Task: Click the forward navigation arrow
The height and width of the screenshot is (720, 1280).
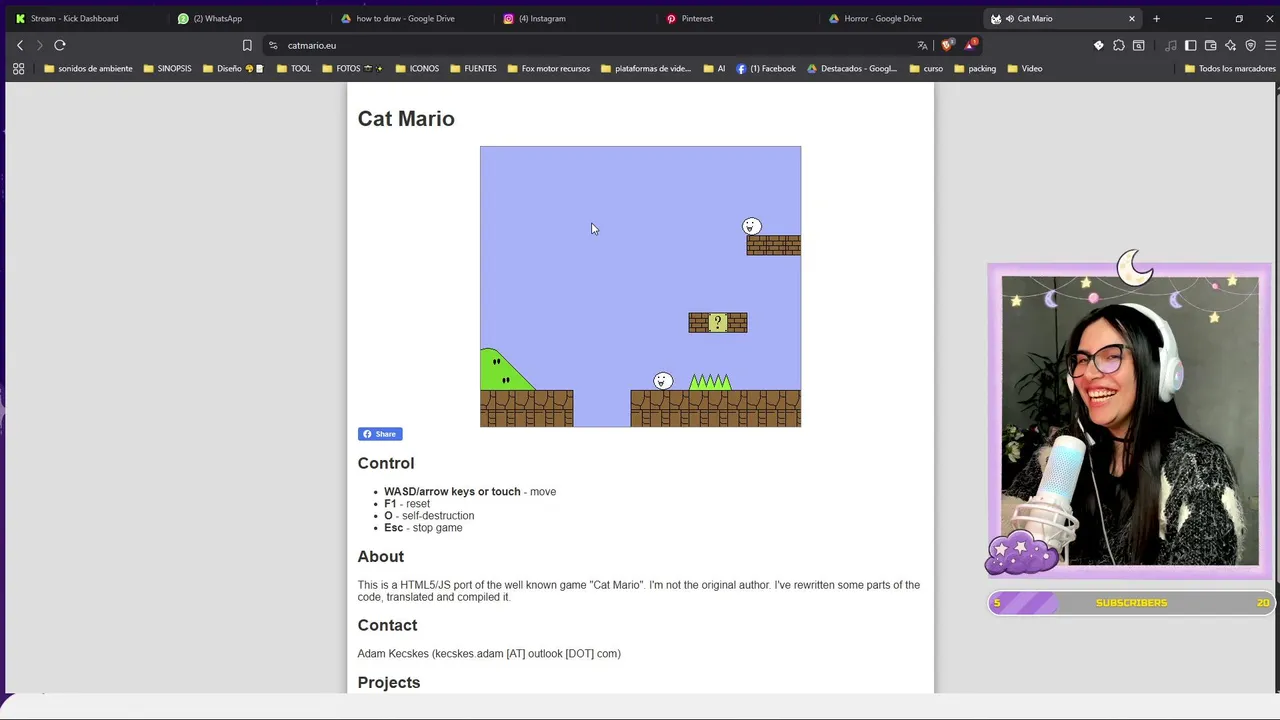Action: click(40, 45)
